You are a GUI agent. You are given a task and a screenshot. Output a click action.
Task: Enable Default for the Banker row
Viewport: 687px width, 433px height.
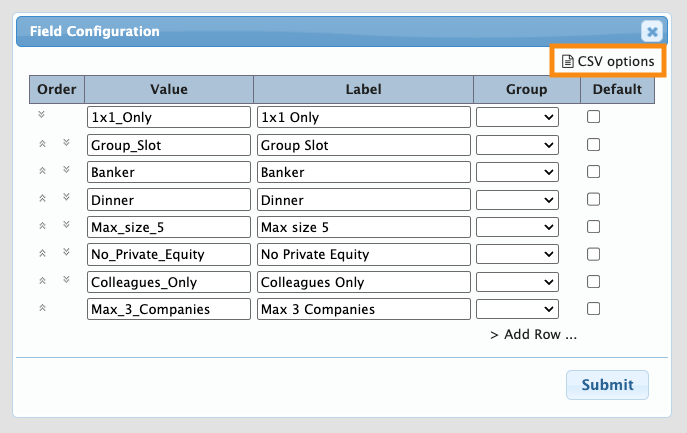[x=593, y=172]
